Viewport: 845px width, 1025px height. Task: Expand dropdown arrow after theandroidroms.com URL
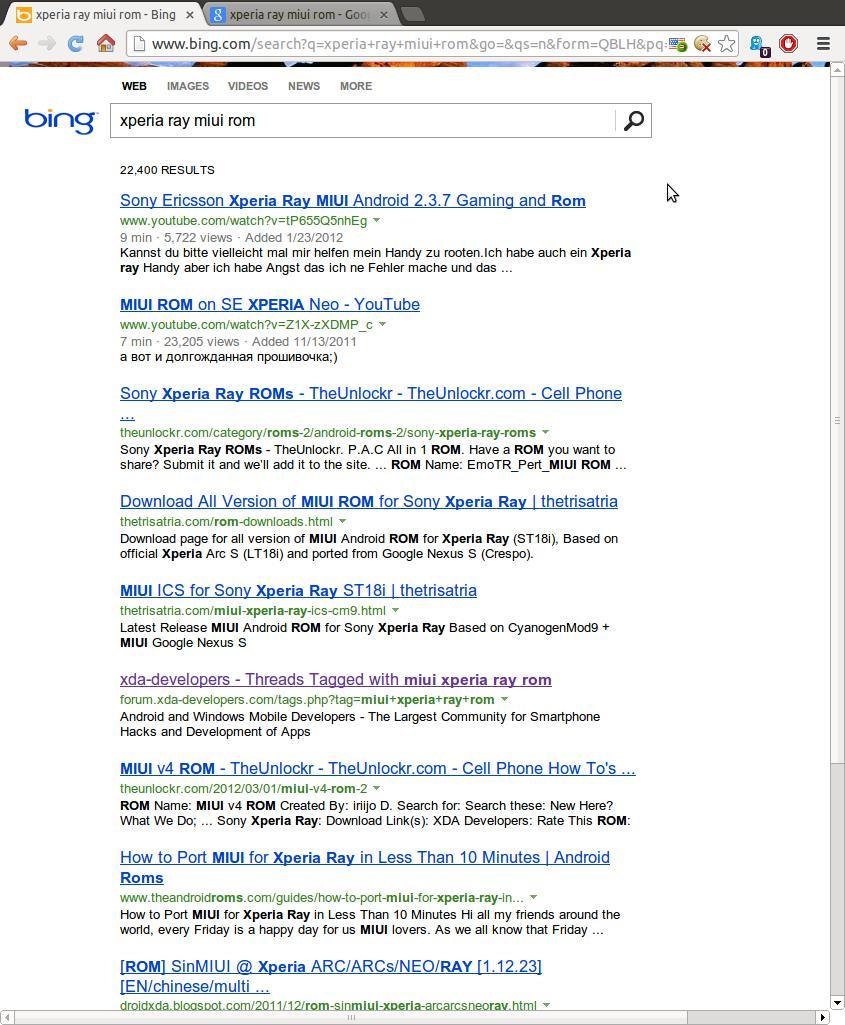pos(533,897)
